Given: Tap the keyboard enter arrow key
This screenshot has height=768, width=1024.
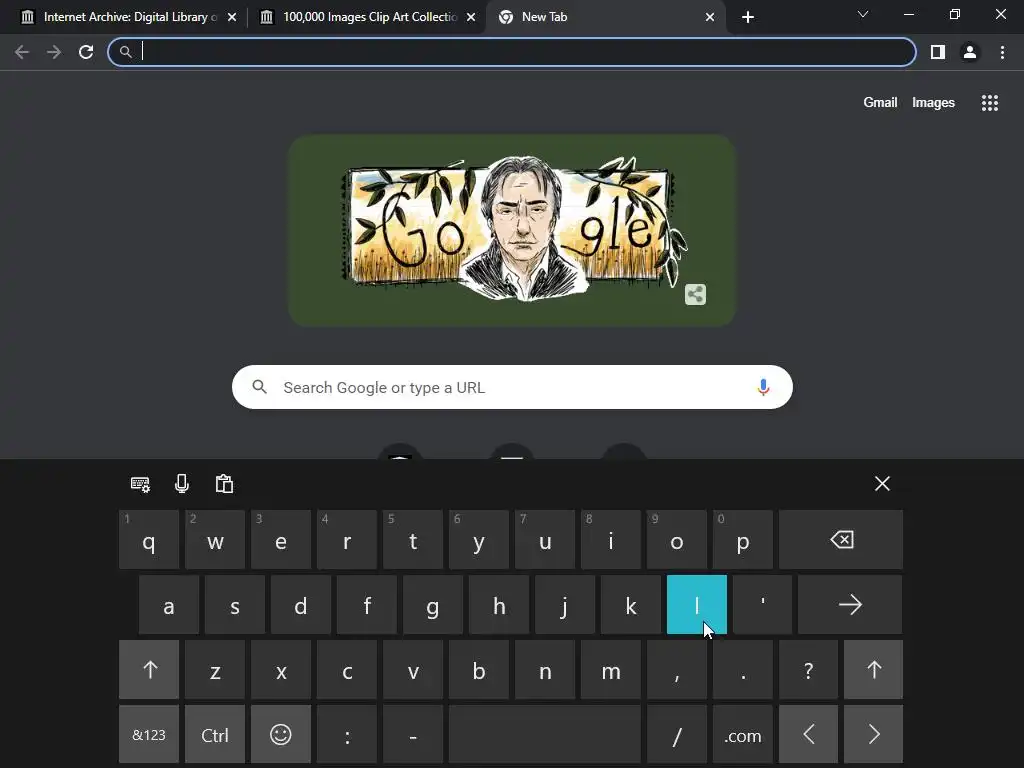Looking at the screenshot, I should point(850,605).
